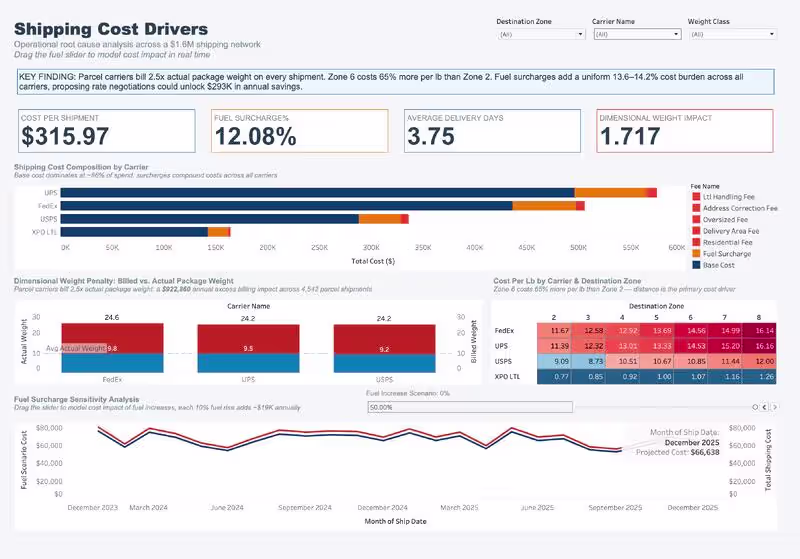800x559 pixels.
Task: Click the FedEx base cost blue bar
Action: (286, 206)
